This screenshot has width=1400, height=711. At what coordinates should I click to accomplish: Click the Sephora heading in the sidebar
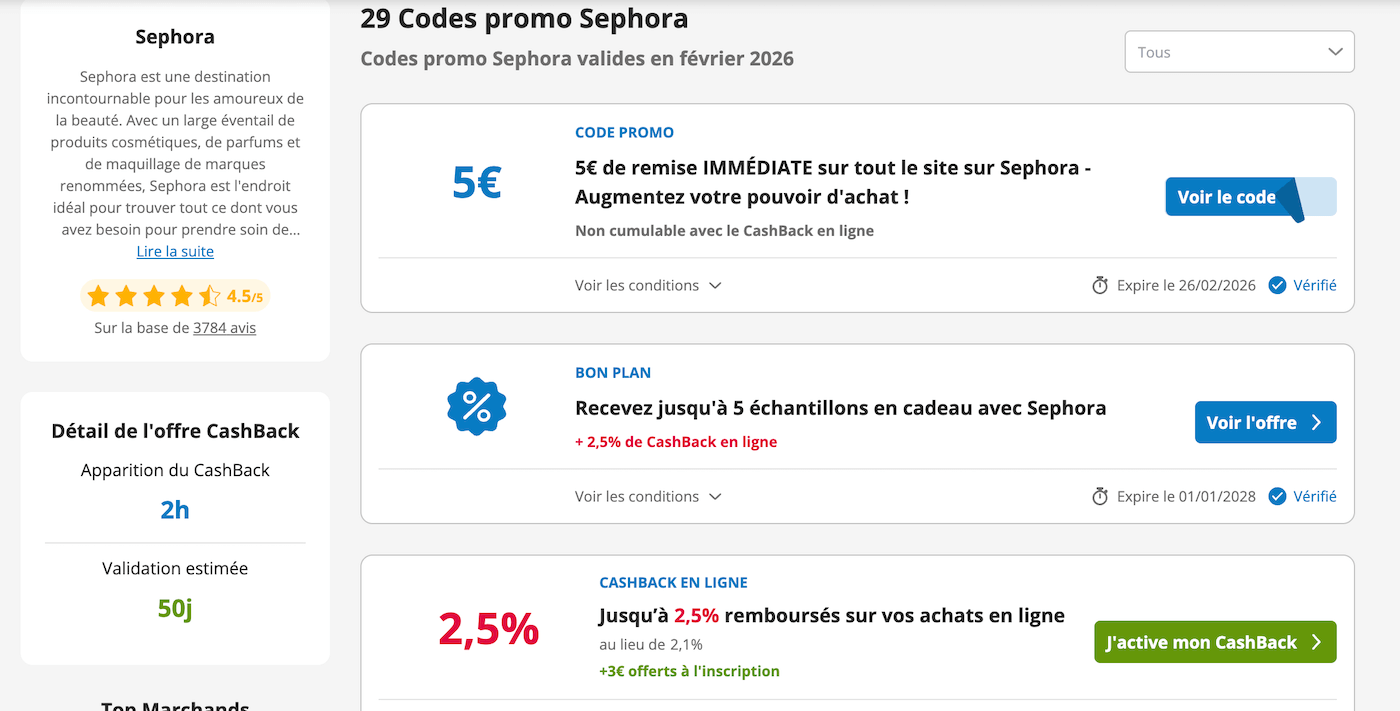[x=175, y=36]
